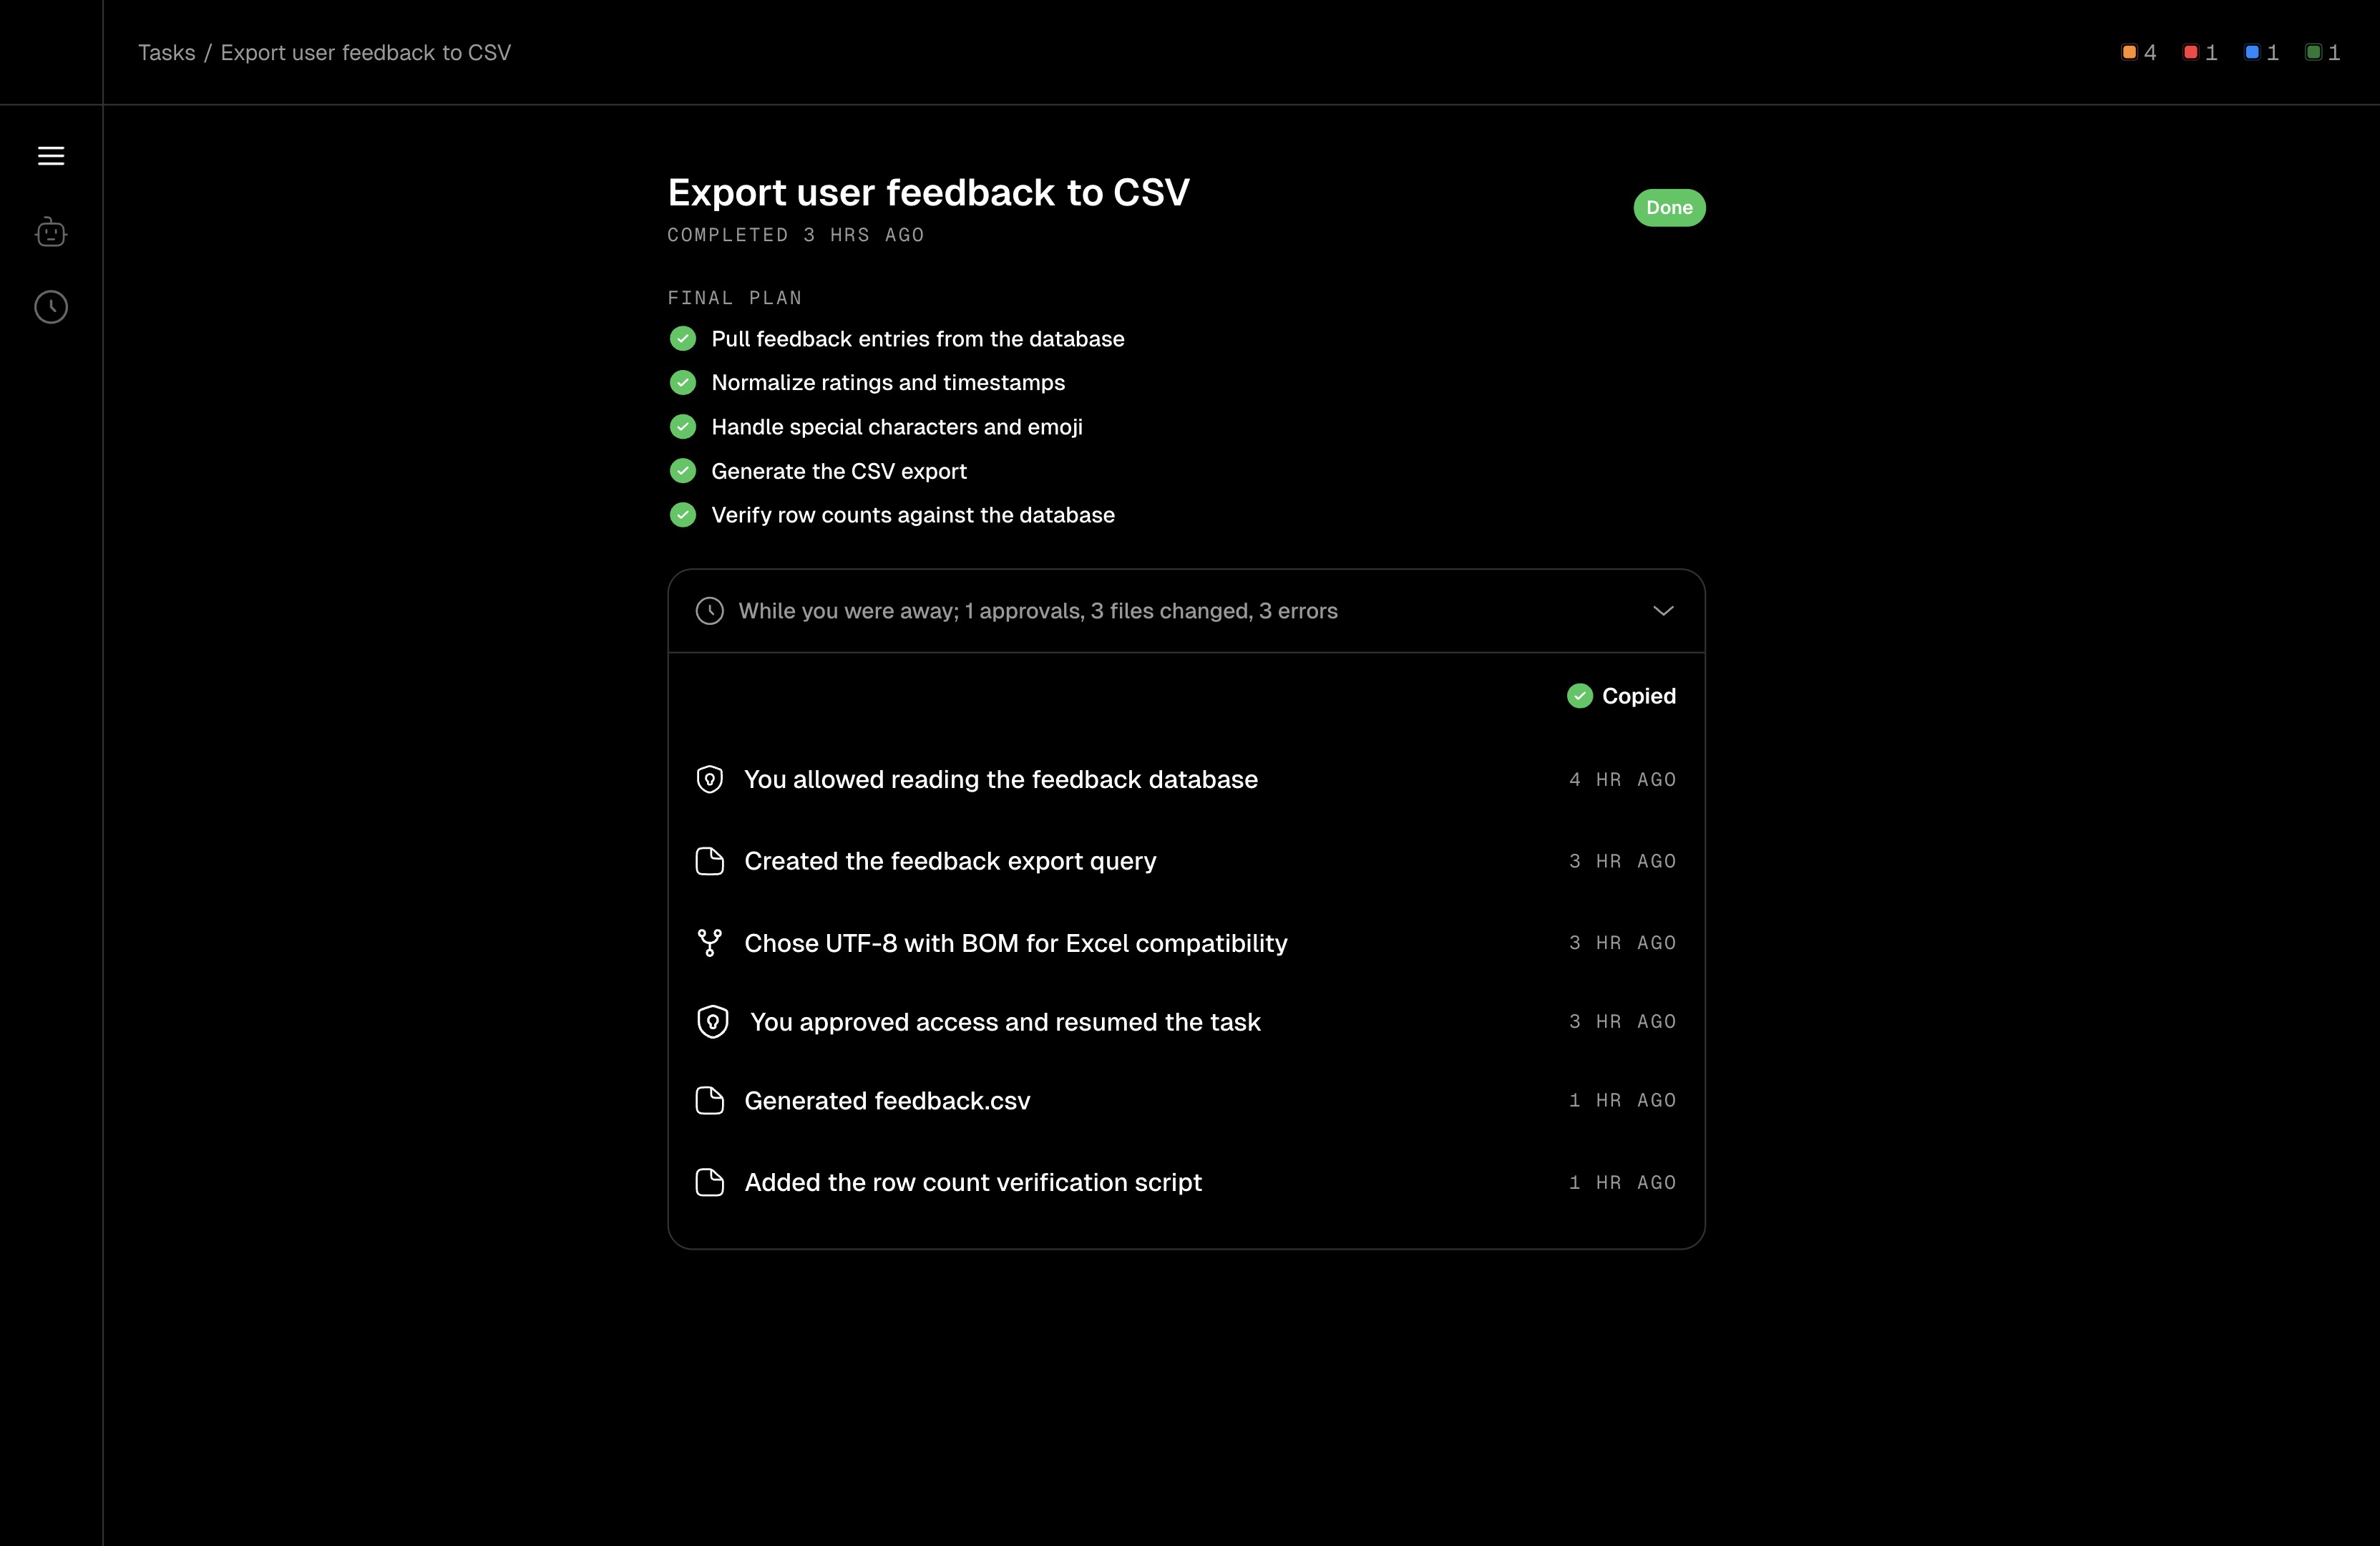Screen dimensions: 2380x1546
Task: Select 'You allowed reading the feedback database'
Action: [x=1000, y=779]
